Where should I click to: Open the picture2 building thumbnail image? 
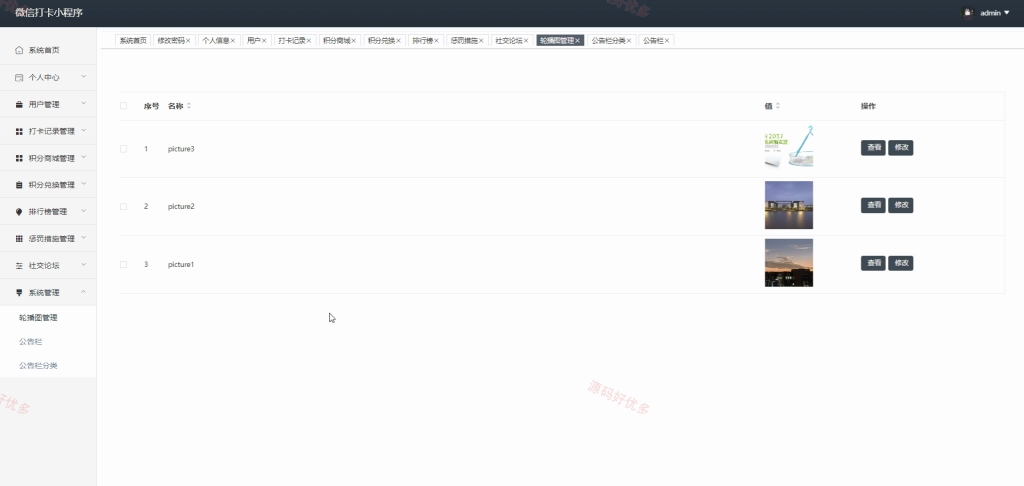click(x=789, y=205)
